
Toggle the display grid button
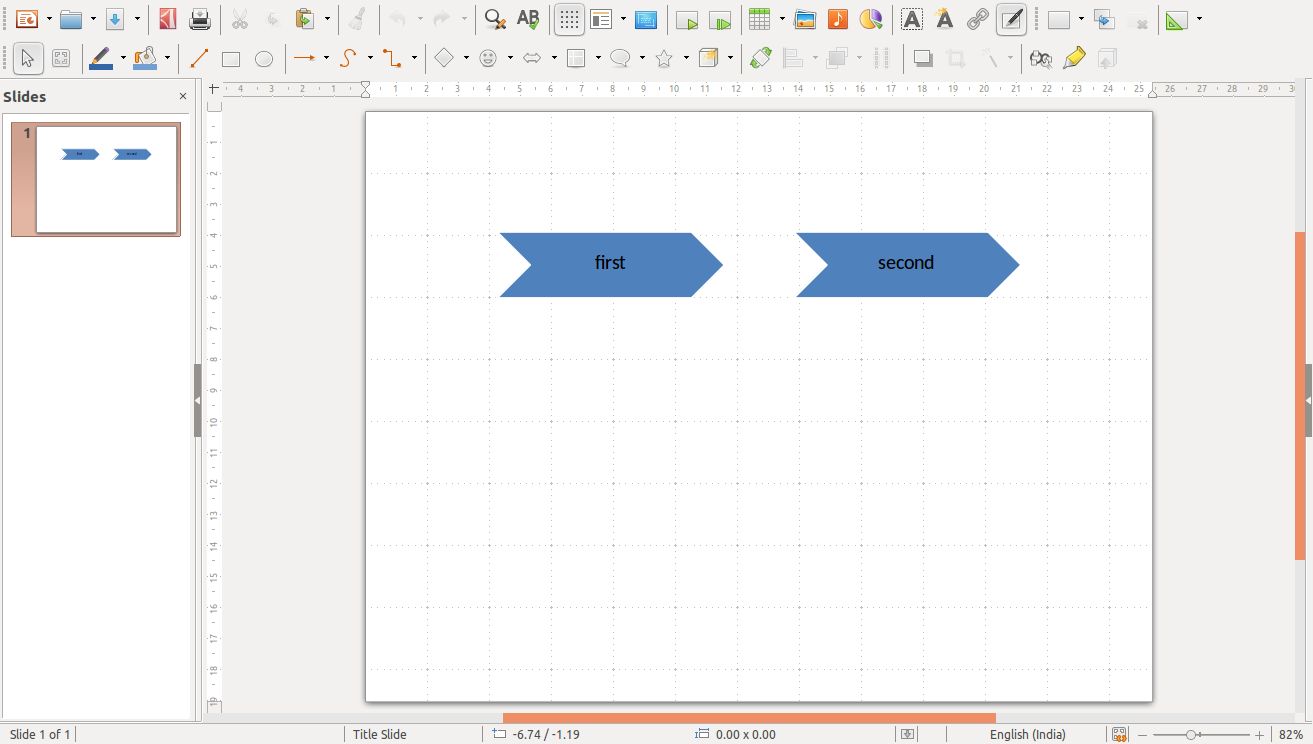570,19
